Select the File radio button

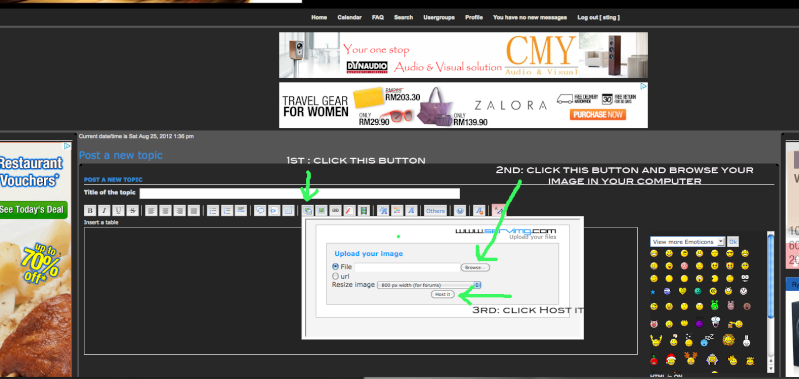point(335,266)
